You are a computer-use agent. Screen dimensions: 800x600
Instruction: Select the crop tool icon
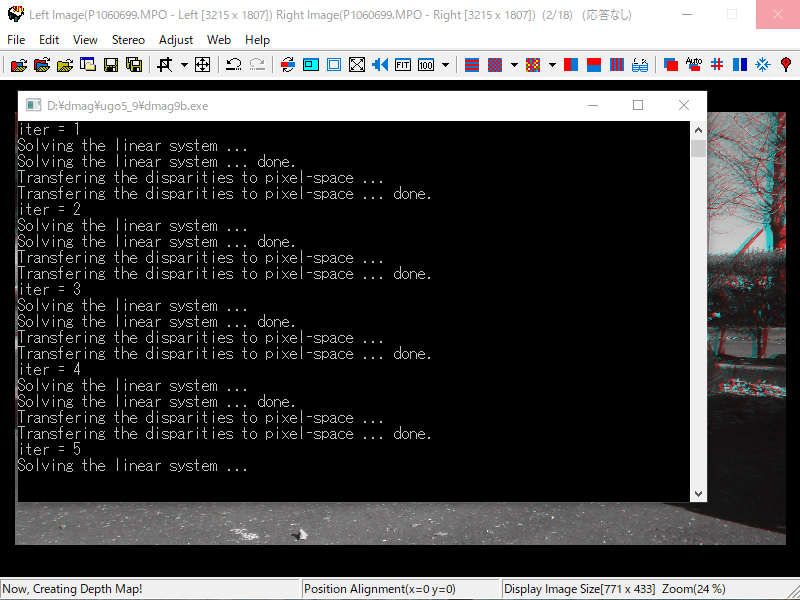click(x=165, y=65)
